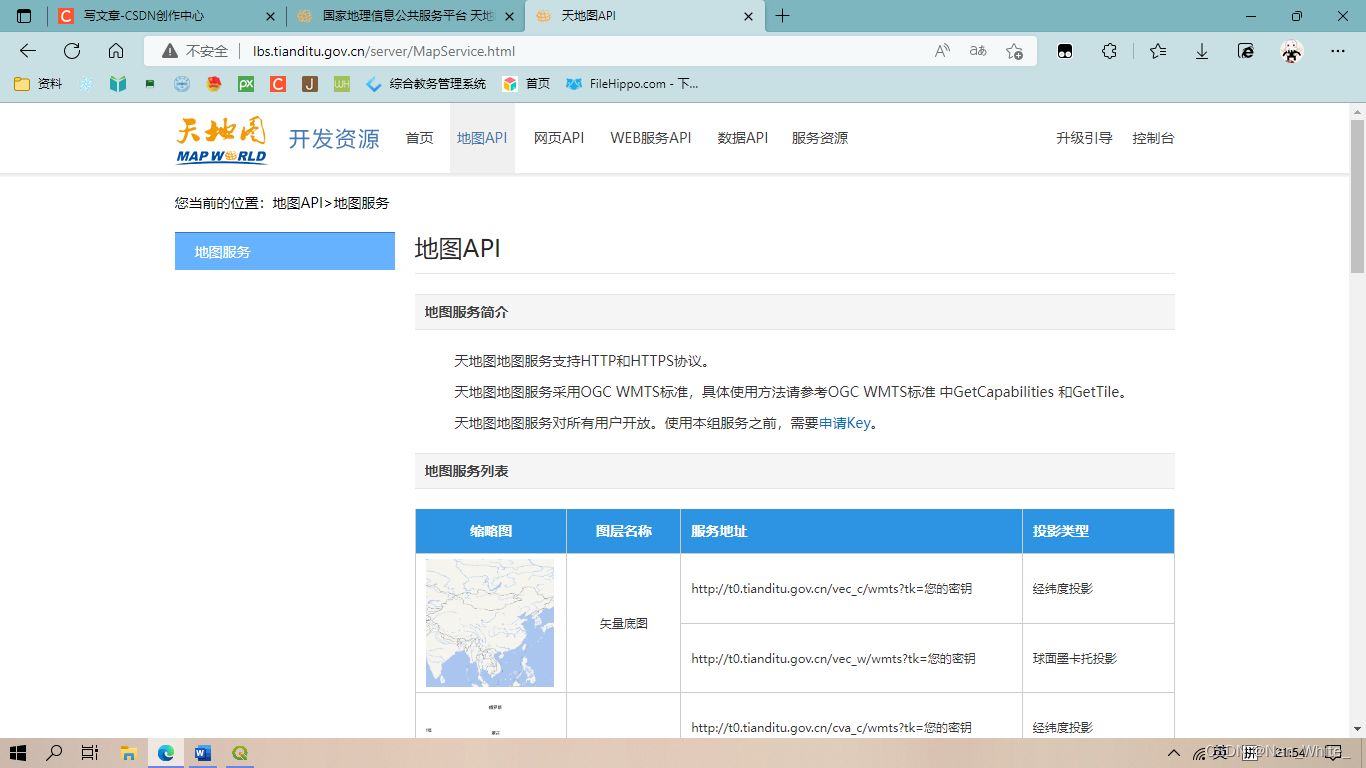The image size is (1366, 768).
Task: Reload the current page
Action: [x=72, y=51]
